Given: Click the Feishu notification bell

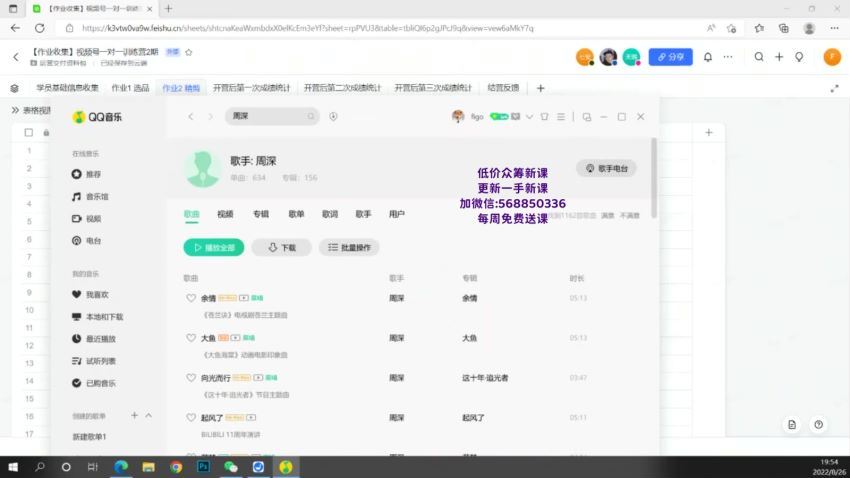Looking at the screenshot, I should (708, 57).
